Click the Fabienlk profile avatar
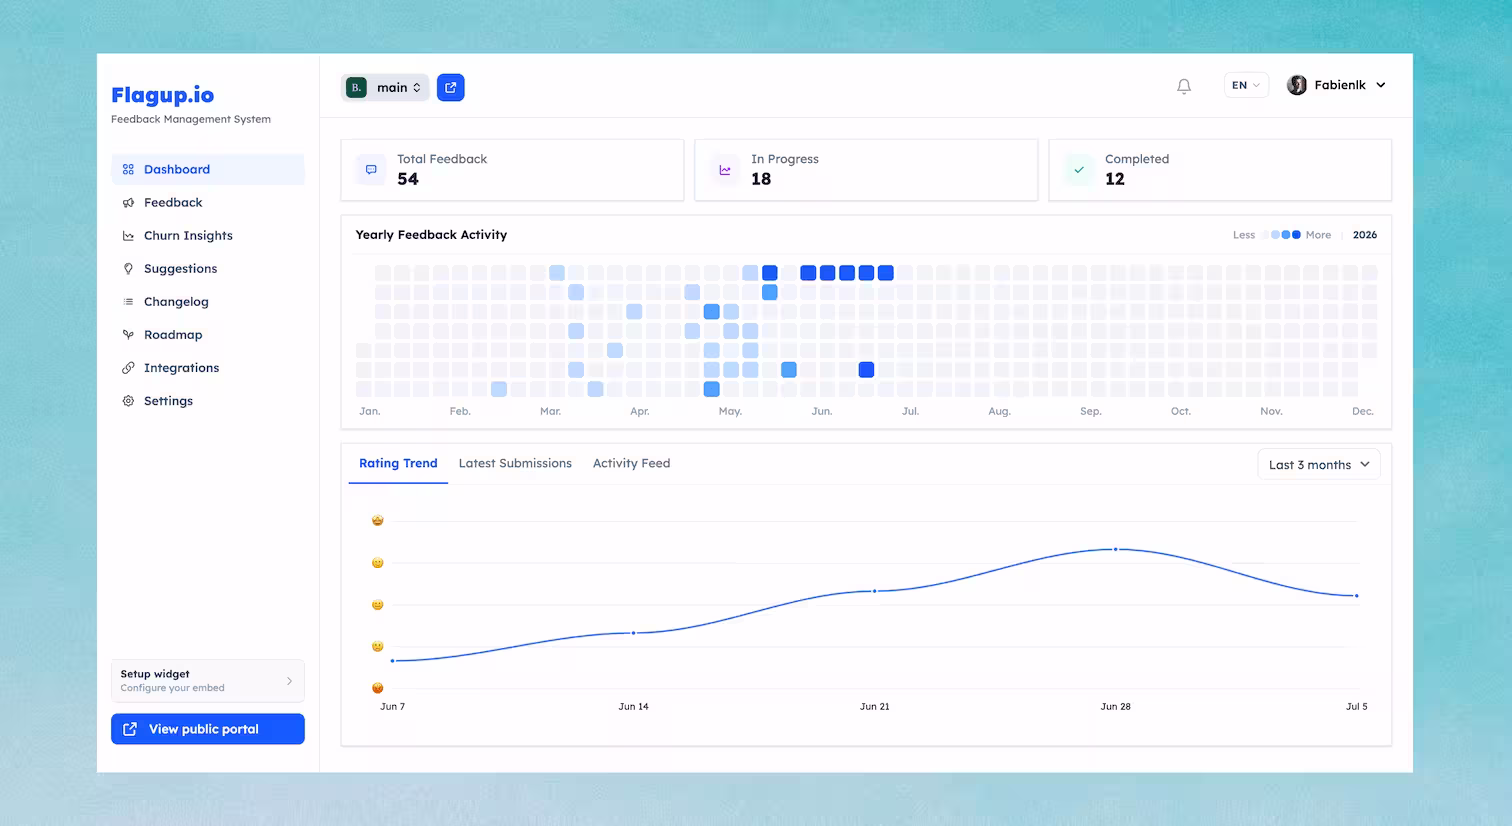The width and height of the screenshot is (1512, 826). [x=1297, y=85]
